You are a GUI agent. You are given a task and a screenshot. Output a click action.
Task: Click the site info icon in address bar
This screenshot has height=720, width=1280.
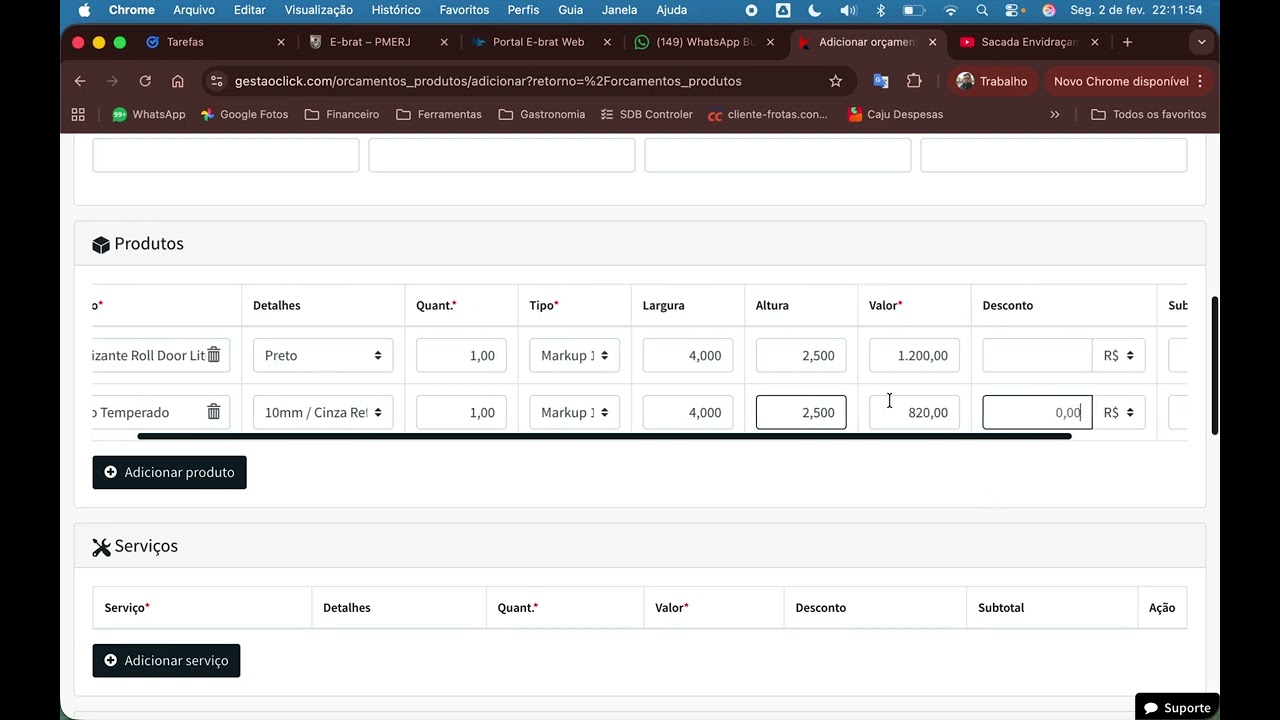pos(217,81)
